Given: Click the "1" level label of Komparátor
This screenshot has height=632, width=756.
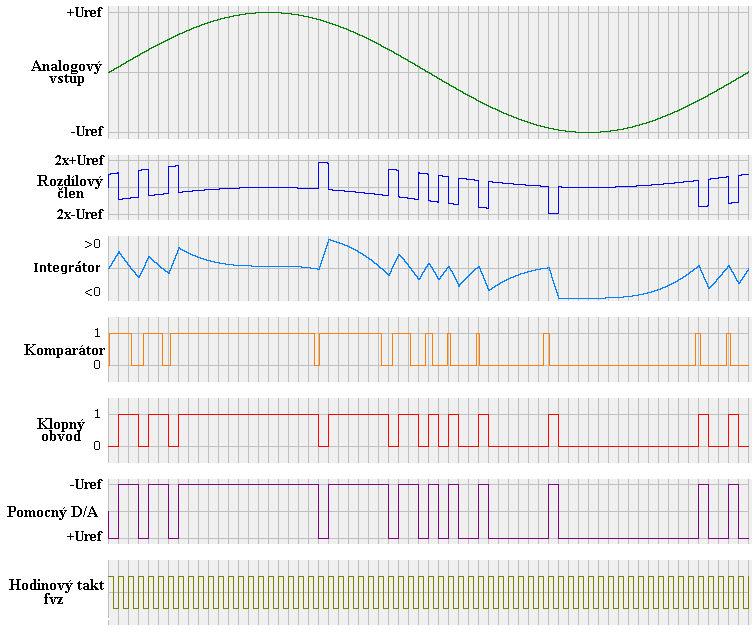Looking at the screenshot, I should tap(97, 333).
